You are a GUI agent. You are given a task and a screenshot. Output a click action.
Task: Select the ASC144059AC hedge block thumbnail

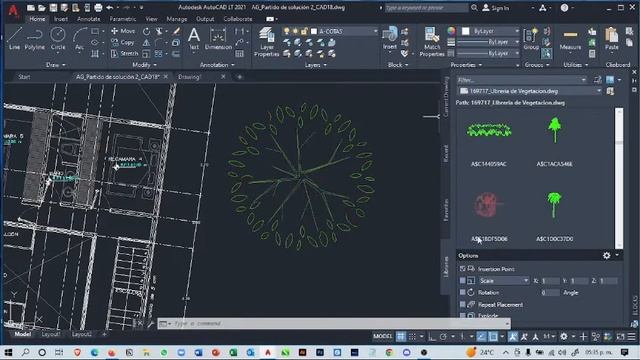(x=489, y=130)
